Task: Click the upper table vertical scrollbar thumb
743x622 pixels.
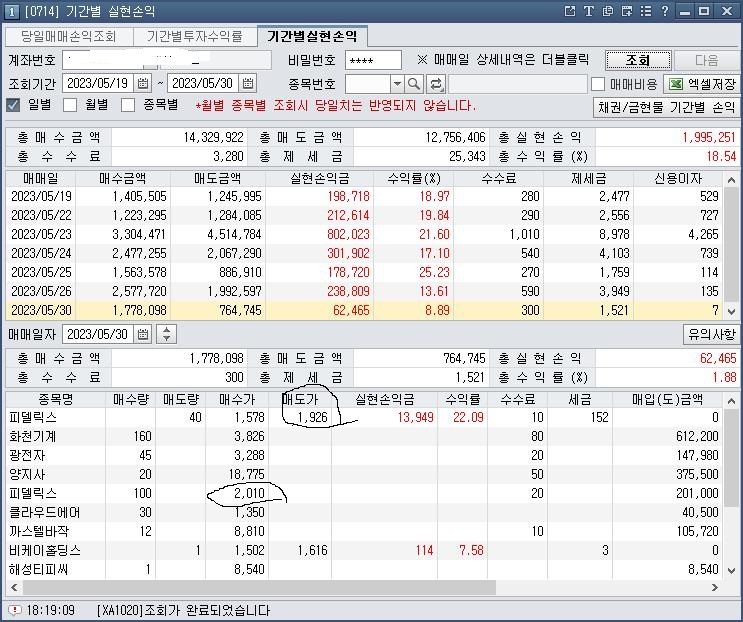Action: [x=731, y=245]
